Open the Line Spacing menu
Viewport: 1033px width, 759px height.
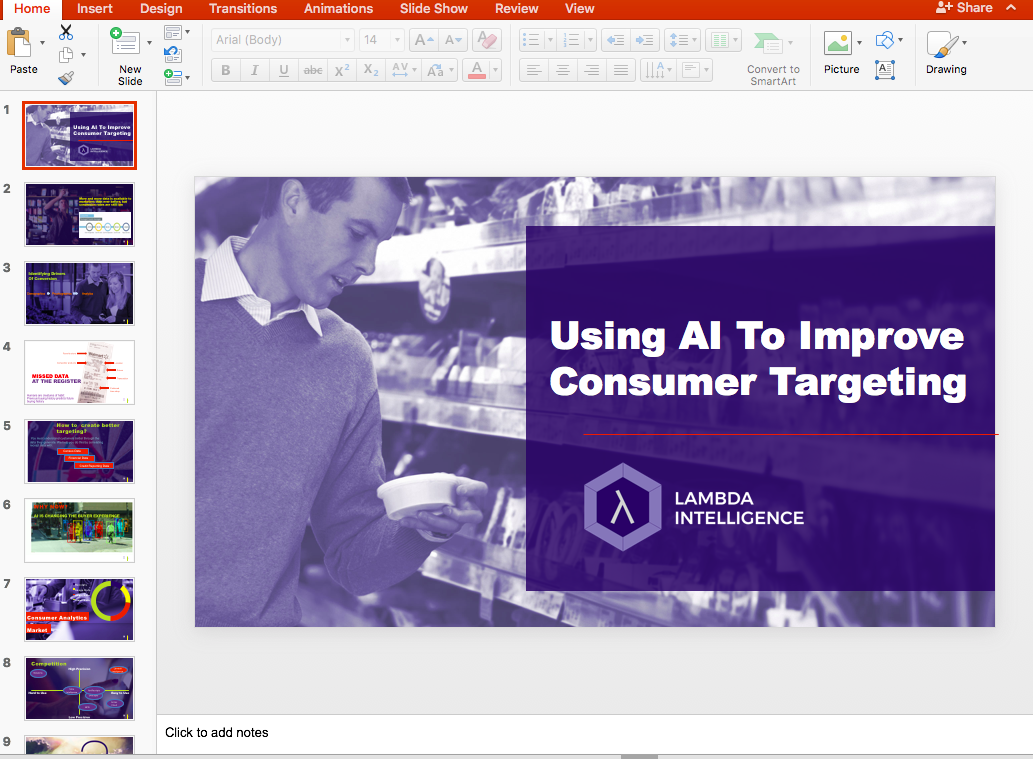coord(682,40)
